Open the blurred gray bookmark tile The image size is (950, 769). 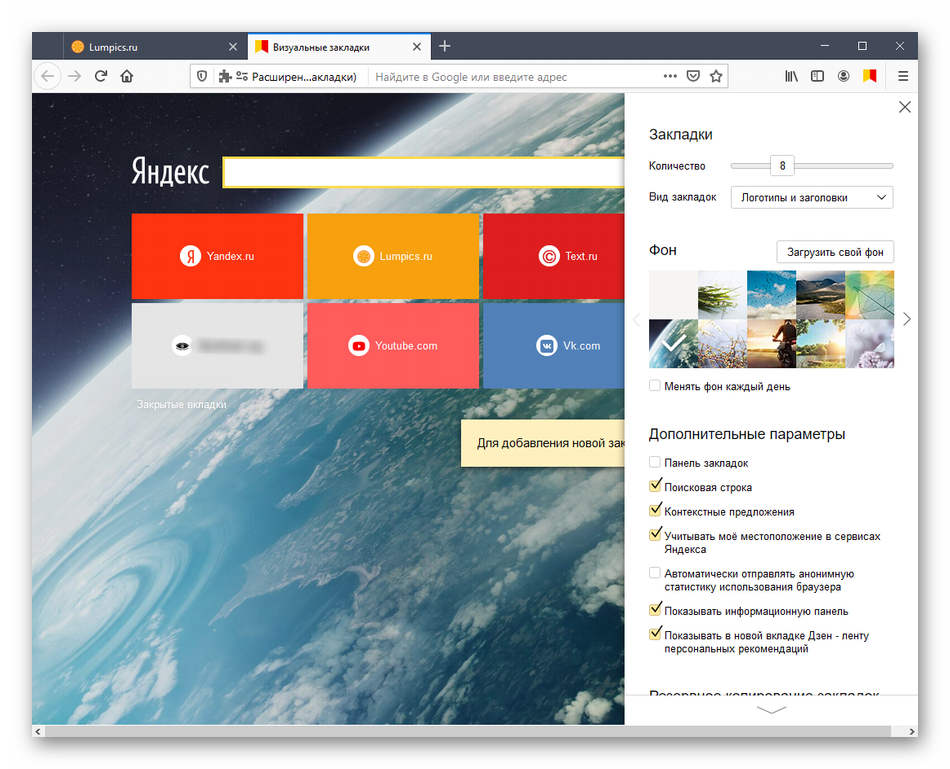coord(218,346)
